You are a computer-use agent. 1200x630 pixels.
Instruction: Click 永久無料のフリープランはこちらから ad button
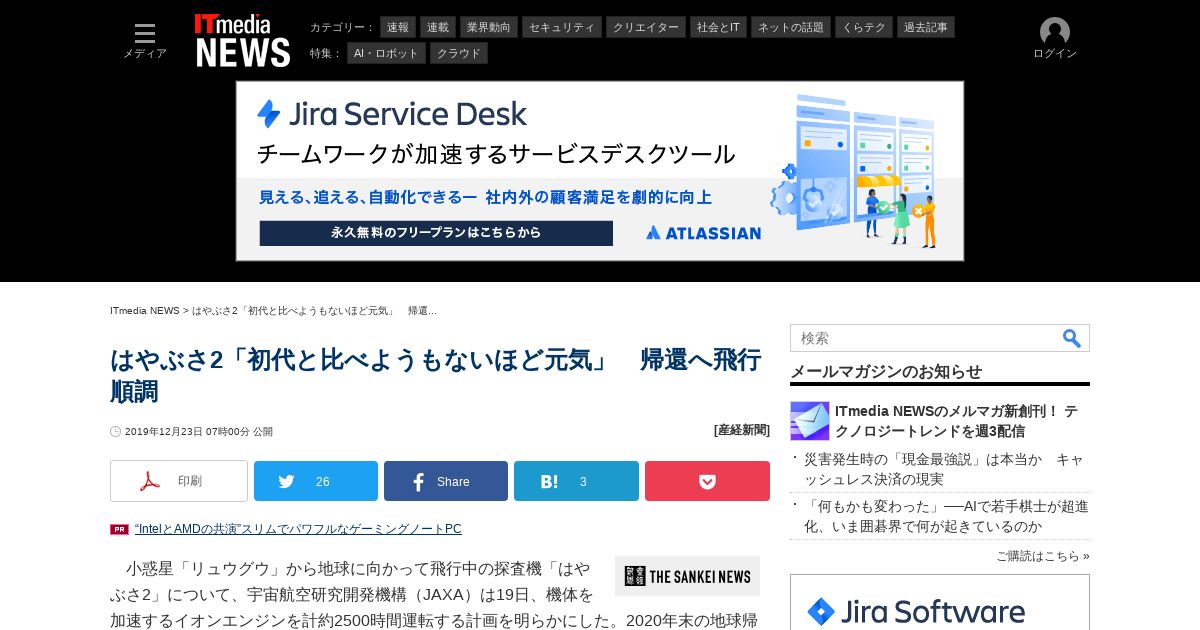tap(436, 233)
